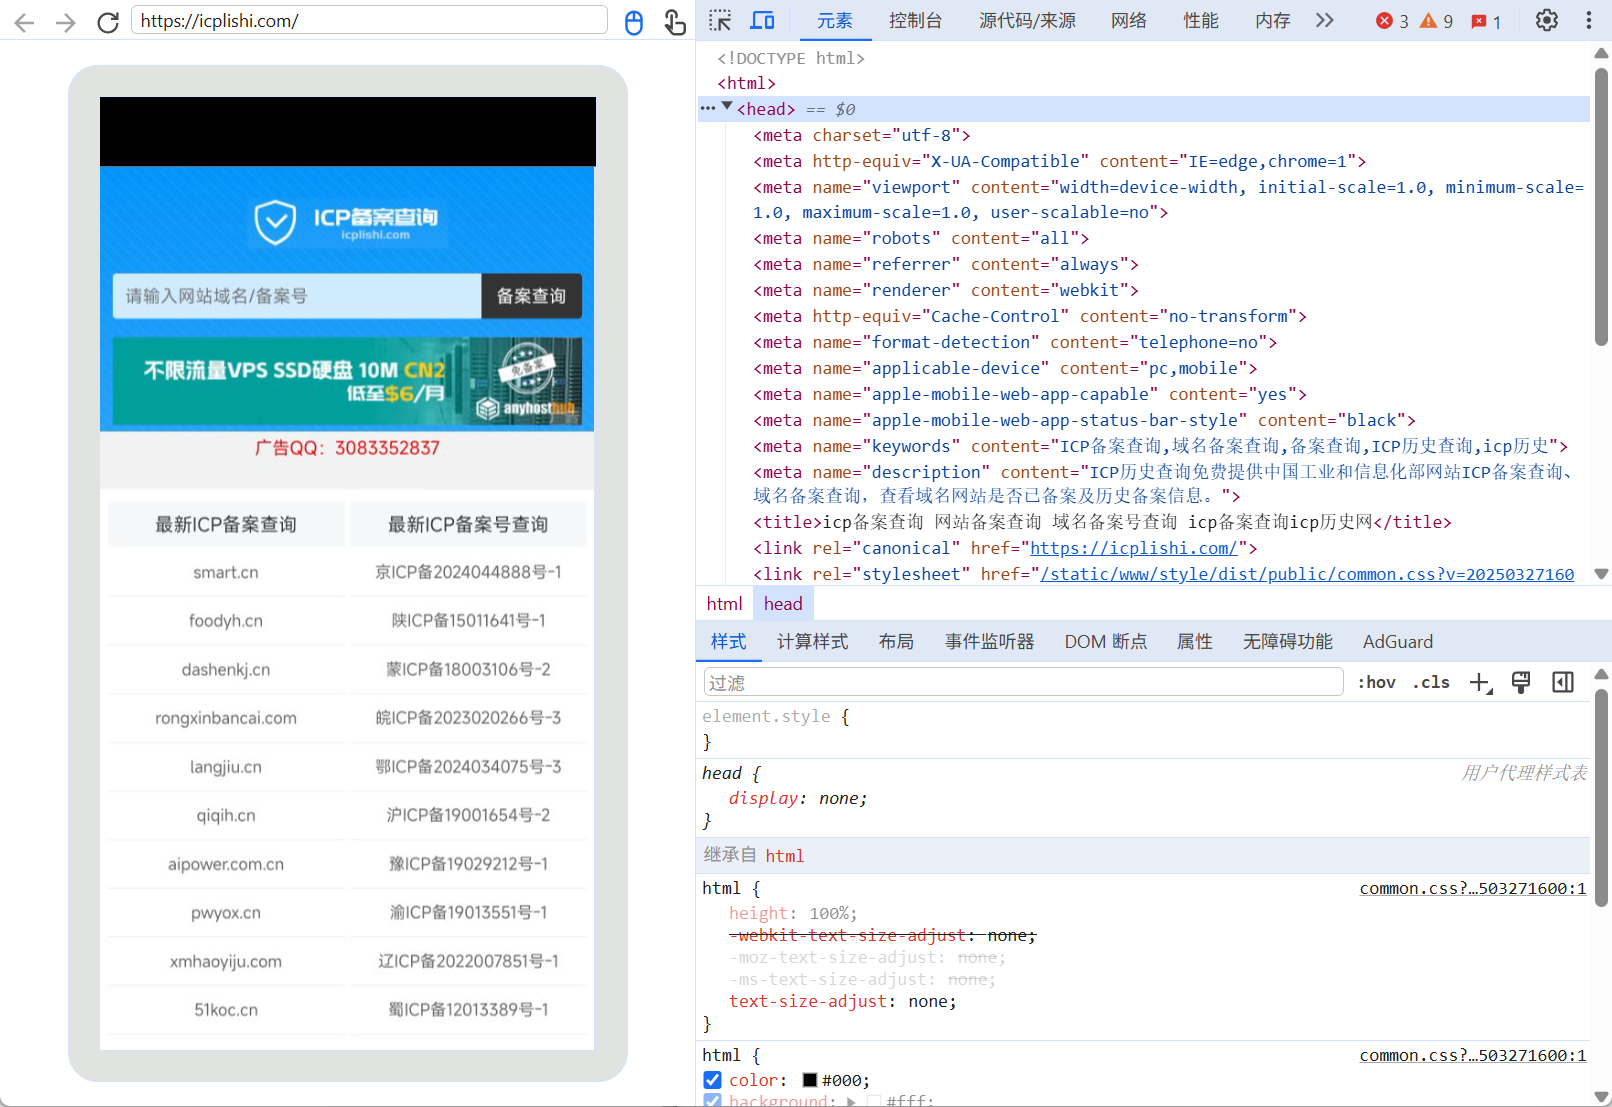The image size is (1612, 1107).
Task: Reload the page with refresh icon
Action: 108,22
